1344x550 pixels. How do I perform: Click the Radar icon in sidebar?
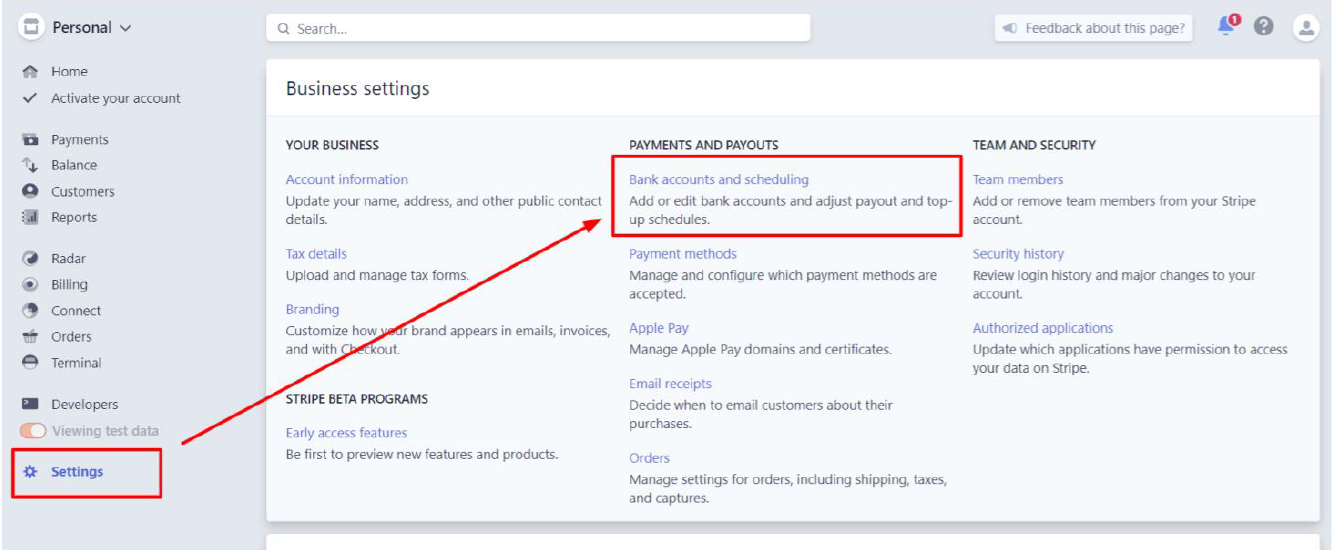coord(30,259)
